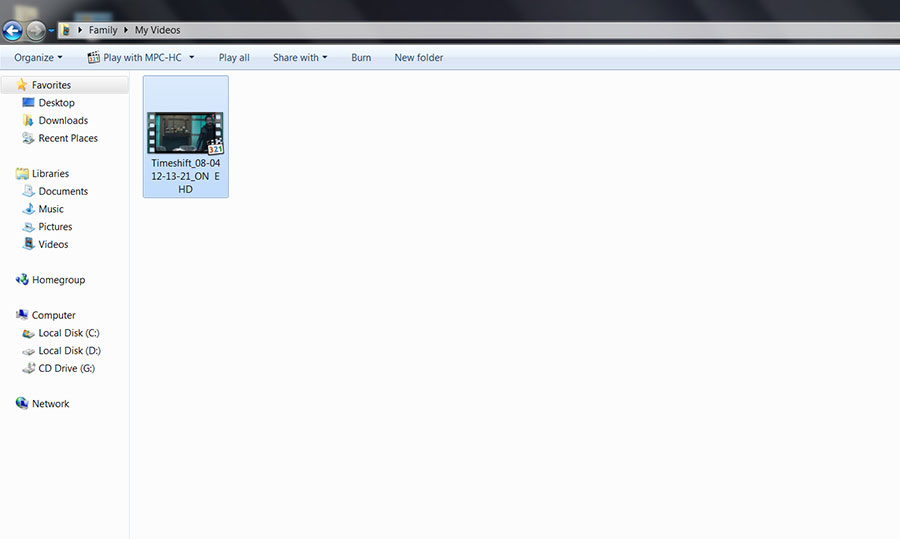Viewport: 900px width, 539px height.
Task: Click the CD Drive (G:) icon
Action: pos(28,369)
